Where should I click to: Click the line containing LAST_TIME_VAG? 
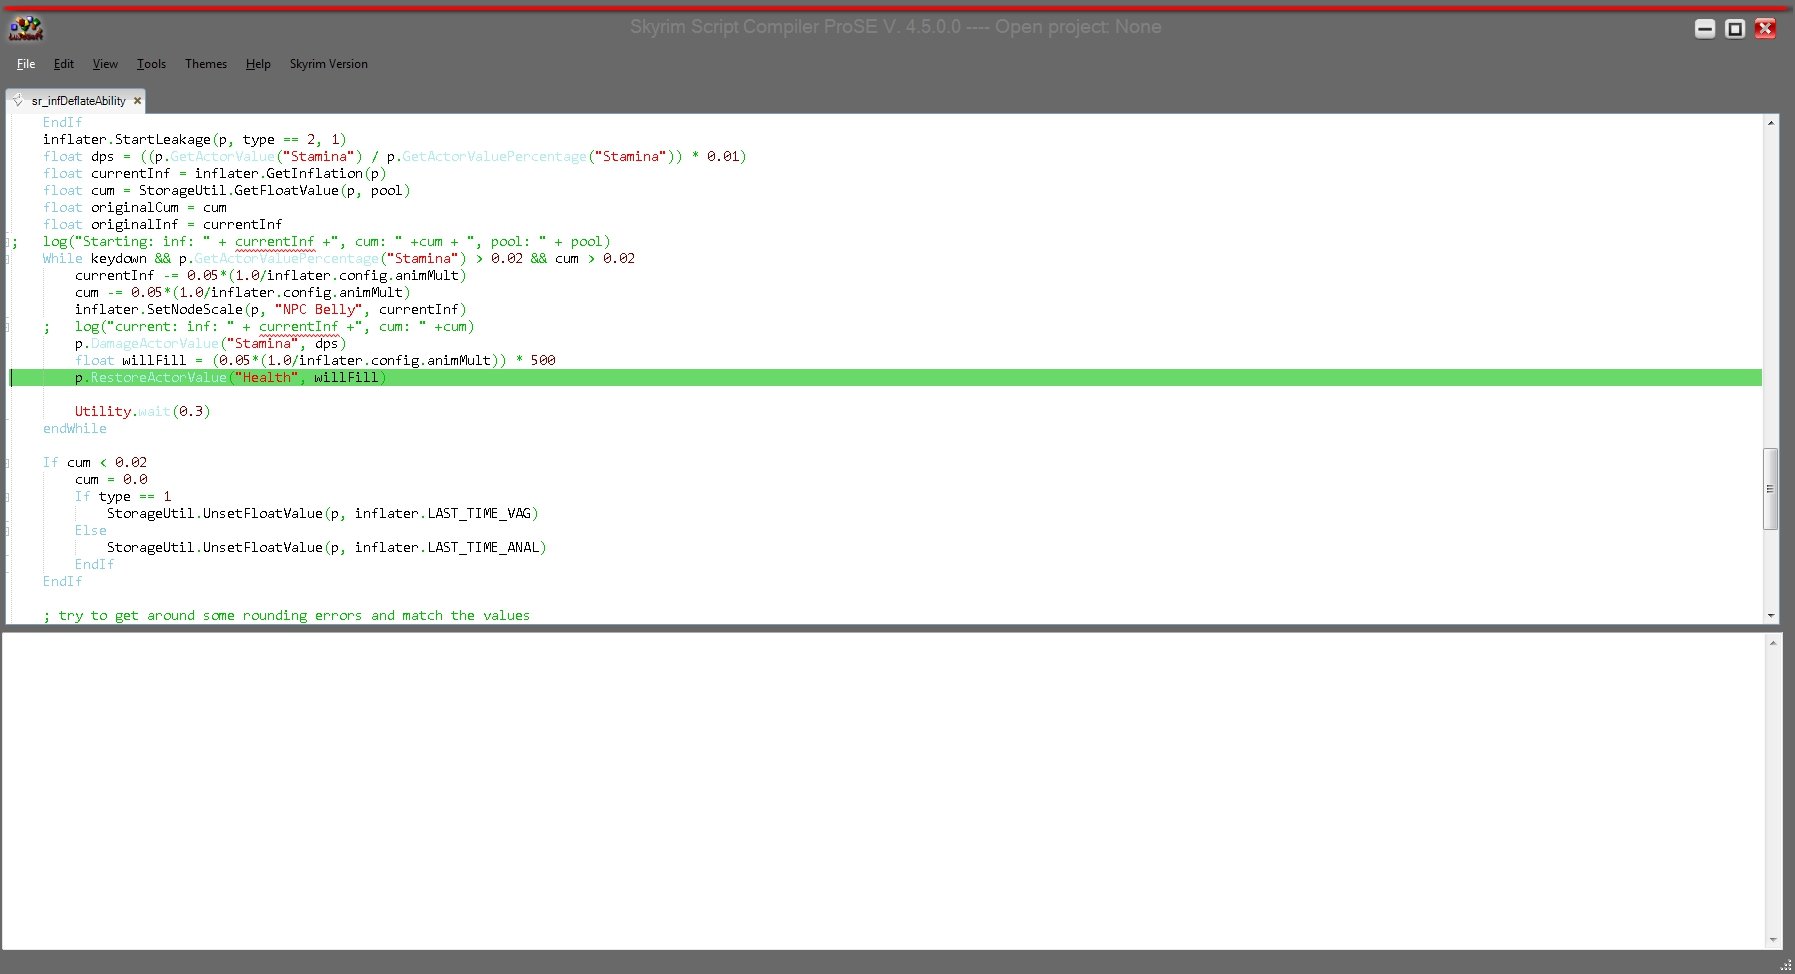coord(322,513)
